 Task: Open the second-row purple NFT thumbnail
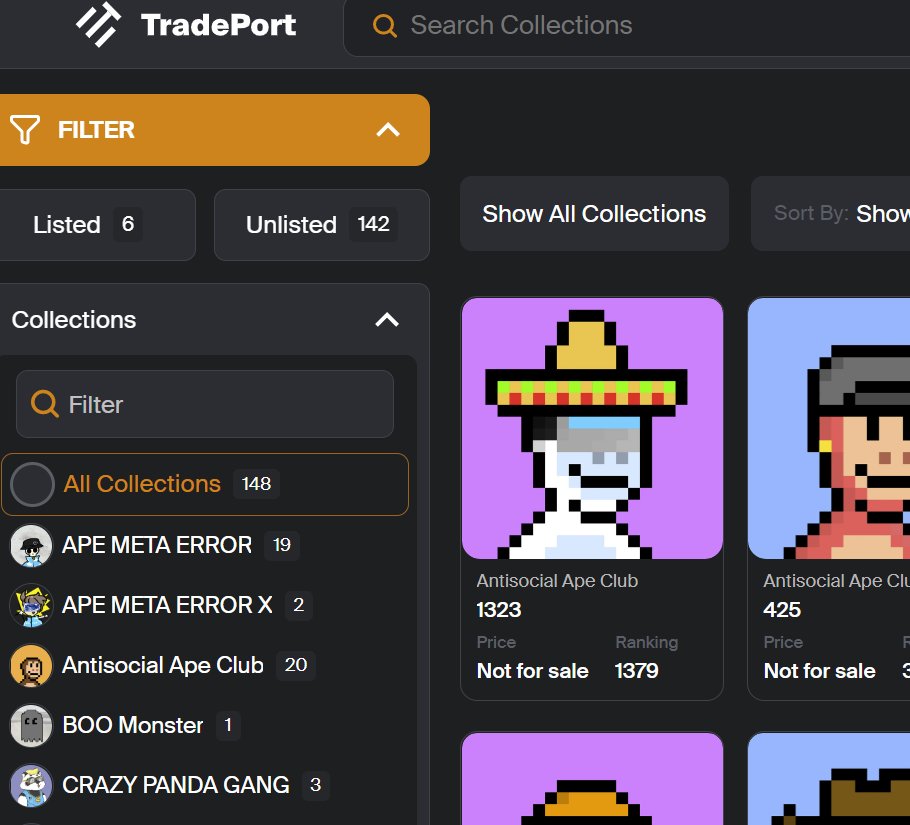click(x=593, y=779)
